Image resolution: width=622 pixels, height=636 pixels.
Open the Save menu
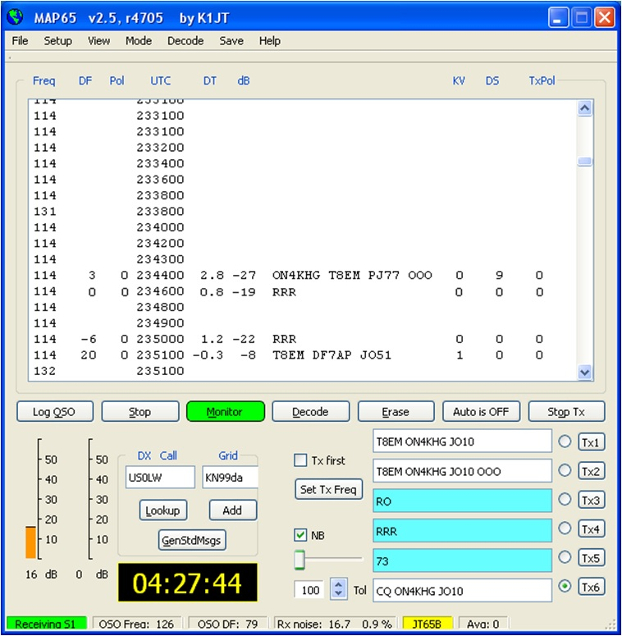point(231,41)
